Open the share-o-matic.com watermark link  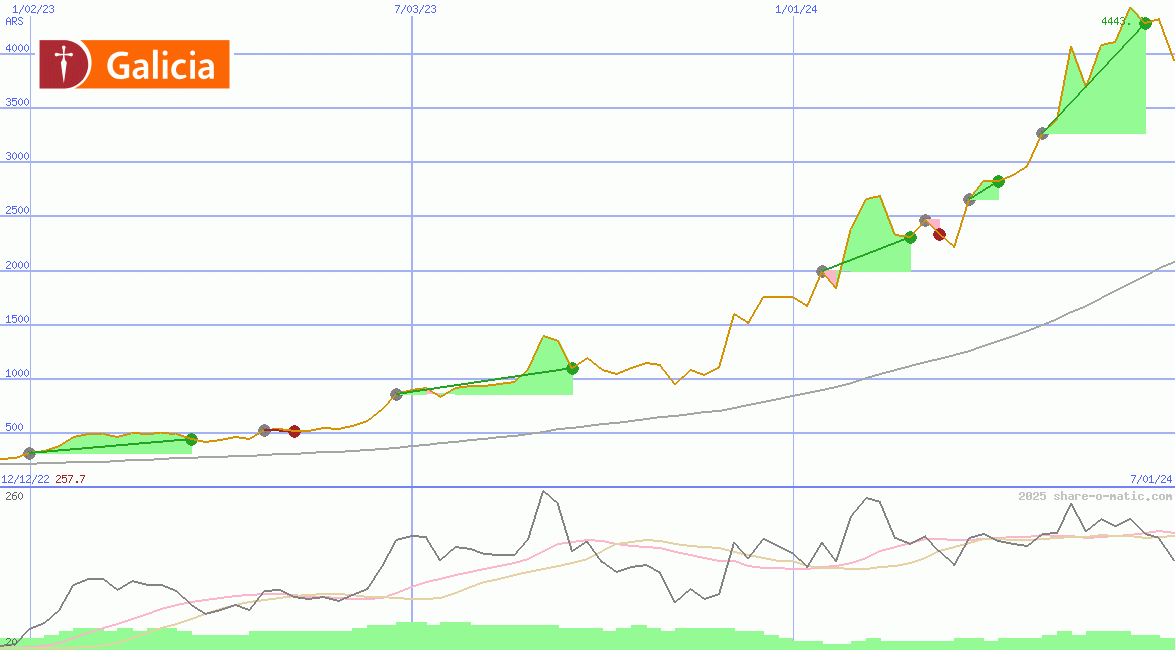click(x=1095, y=496)
